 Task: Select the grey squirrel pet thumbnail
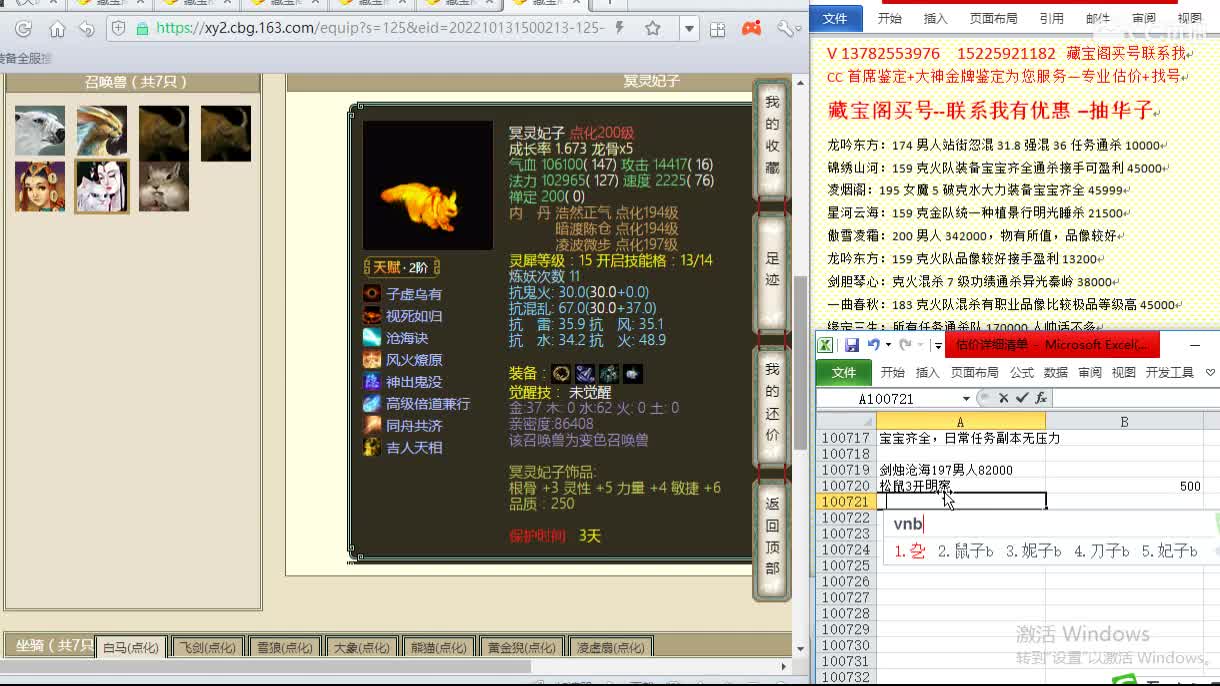[164, 187]
